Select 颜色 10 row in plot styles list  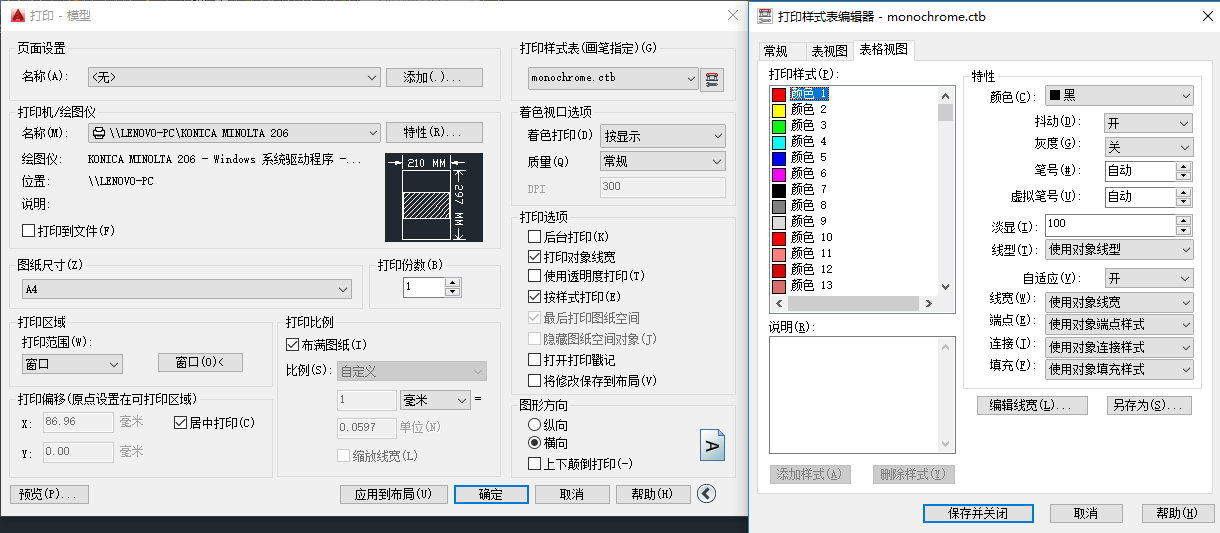tap(853, 237)
